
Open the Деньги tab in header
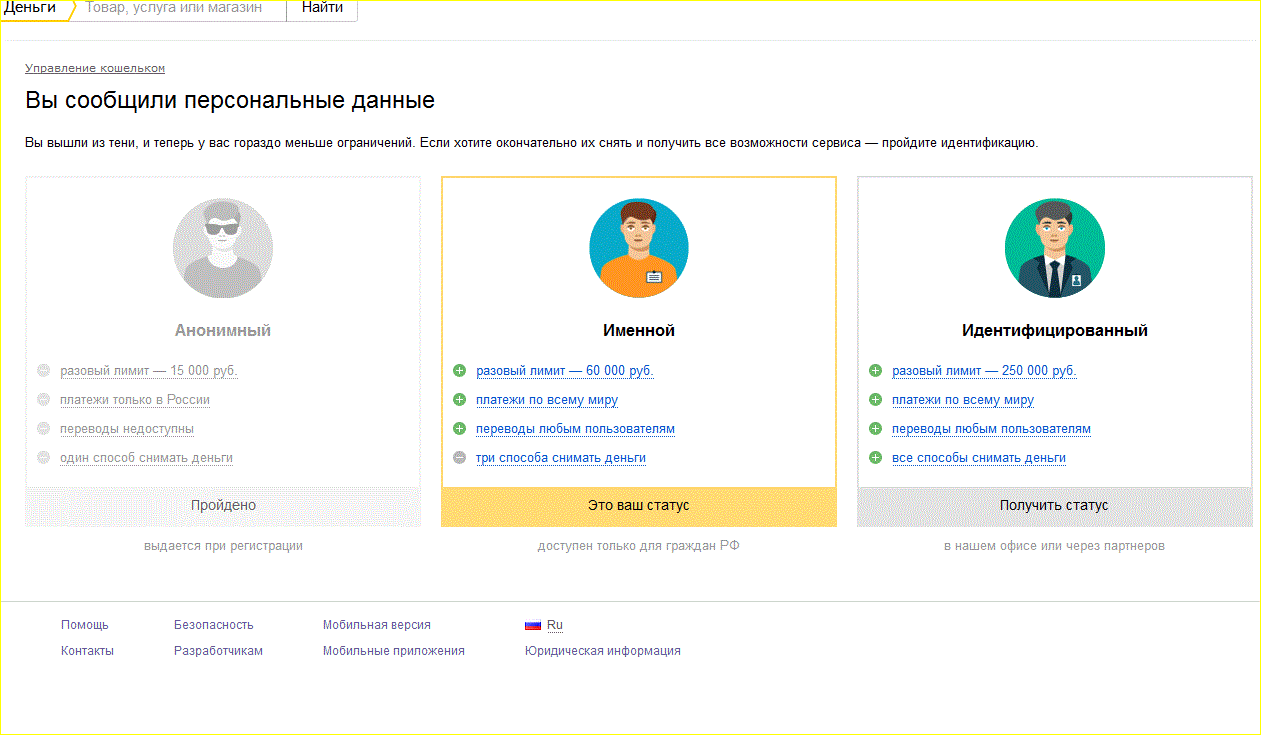[x=32, y=8]
